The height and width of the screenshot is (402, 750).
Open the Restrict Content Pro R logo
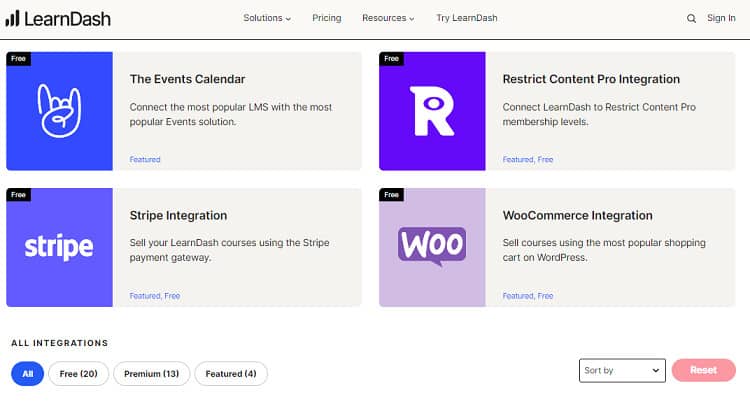432,111
